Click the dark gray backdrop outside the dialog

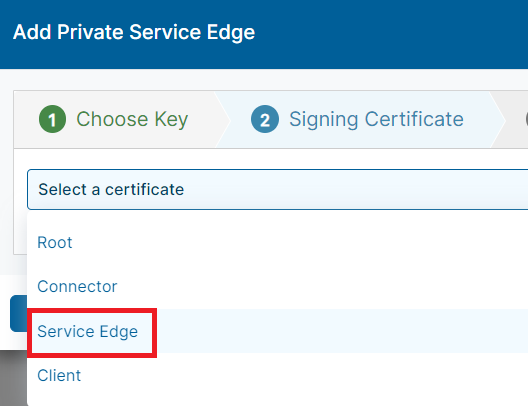13,378
